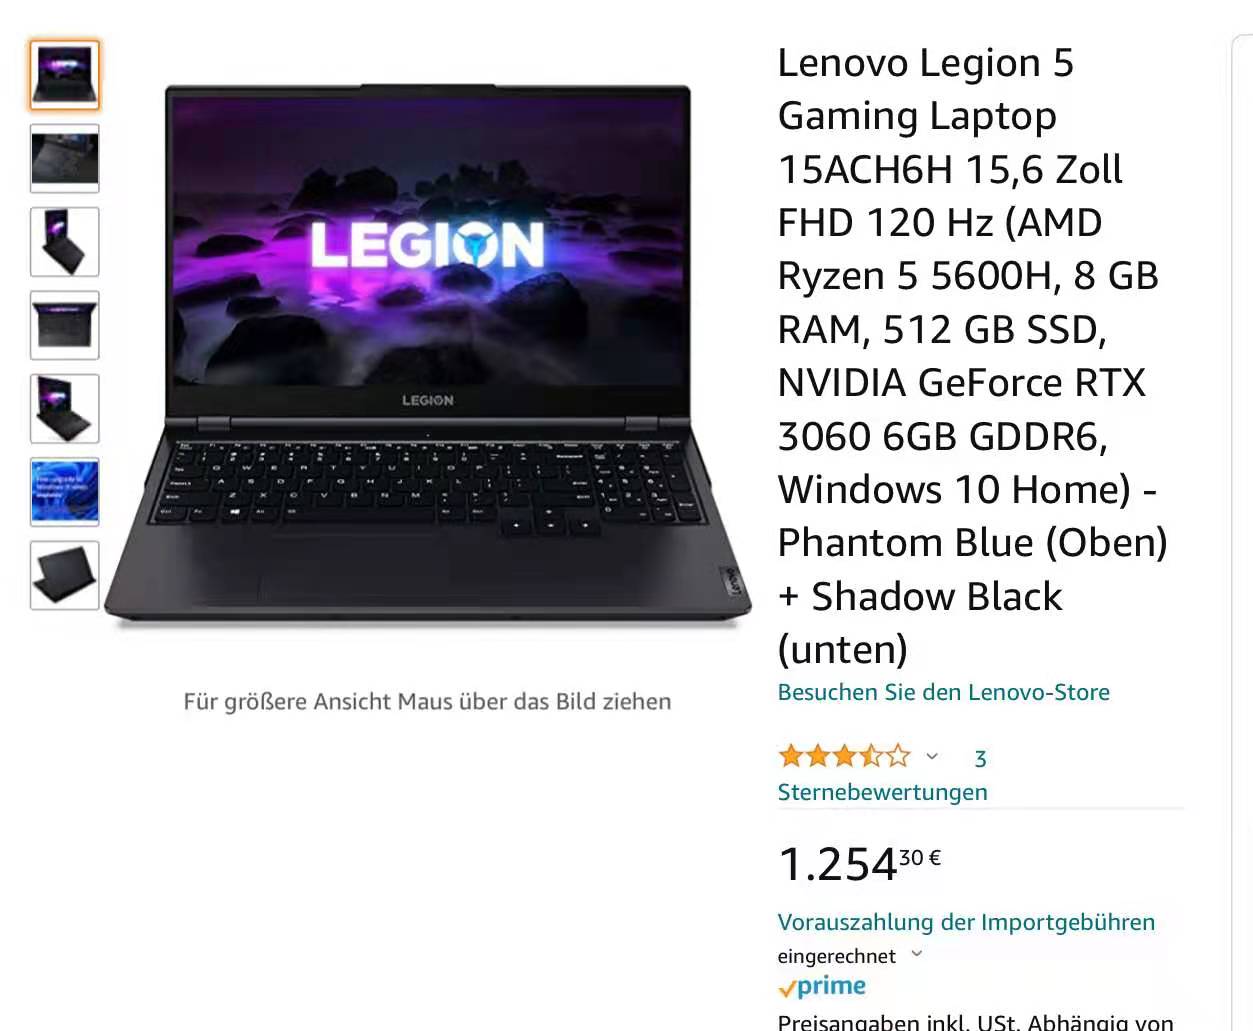Click the checkmark in the prime logo
Viewport: 1253px width, 1031px height.
787,990
